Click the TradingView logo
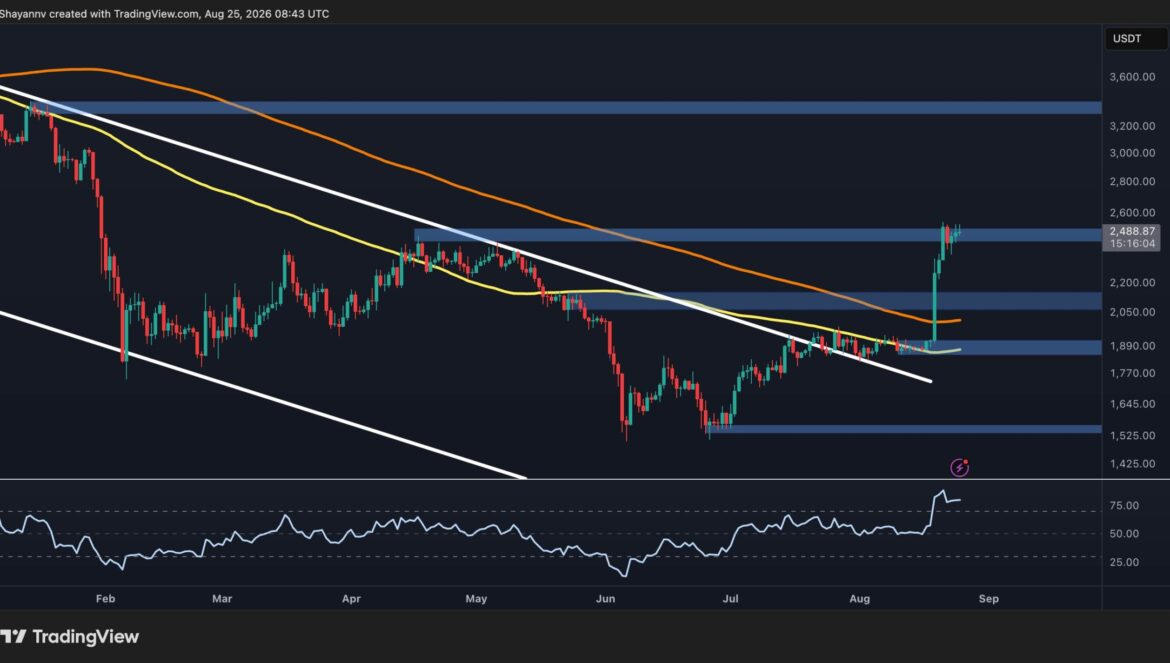The height and width of the screenshot is (663, 1170). 69,637
